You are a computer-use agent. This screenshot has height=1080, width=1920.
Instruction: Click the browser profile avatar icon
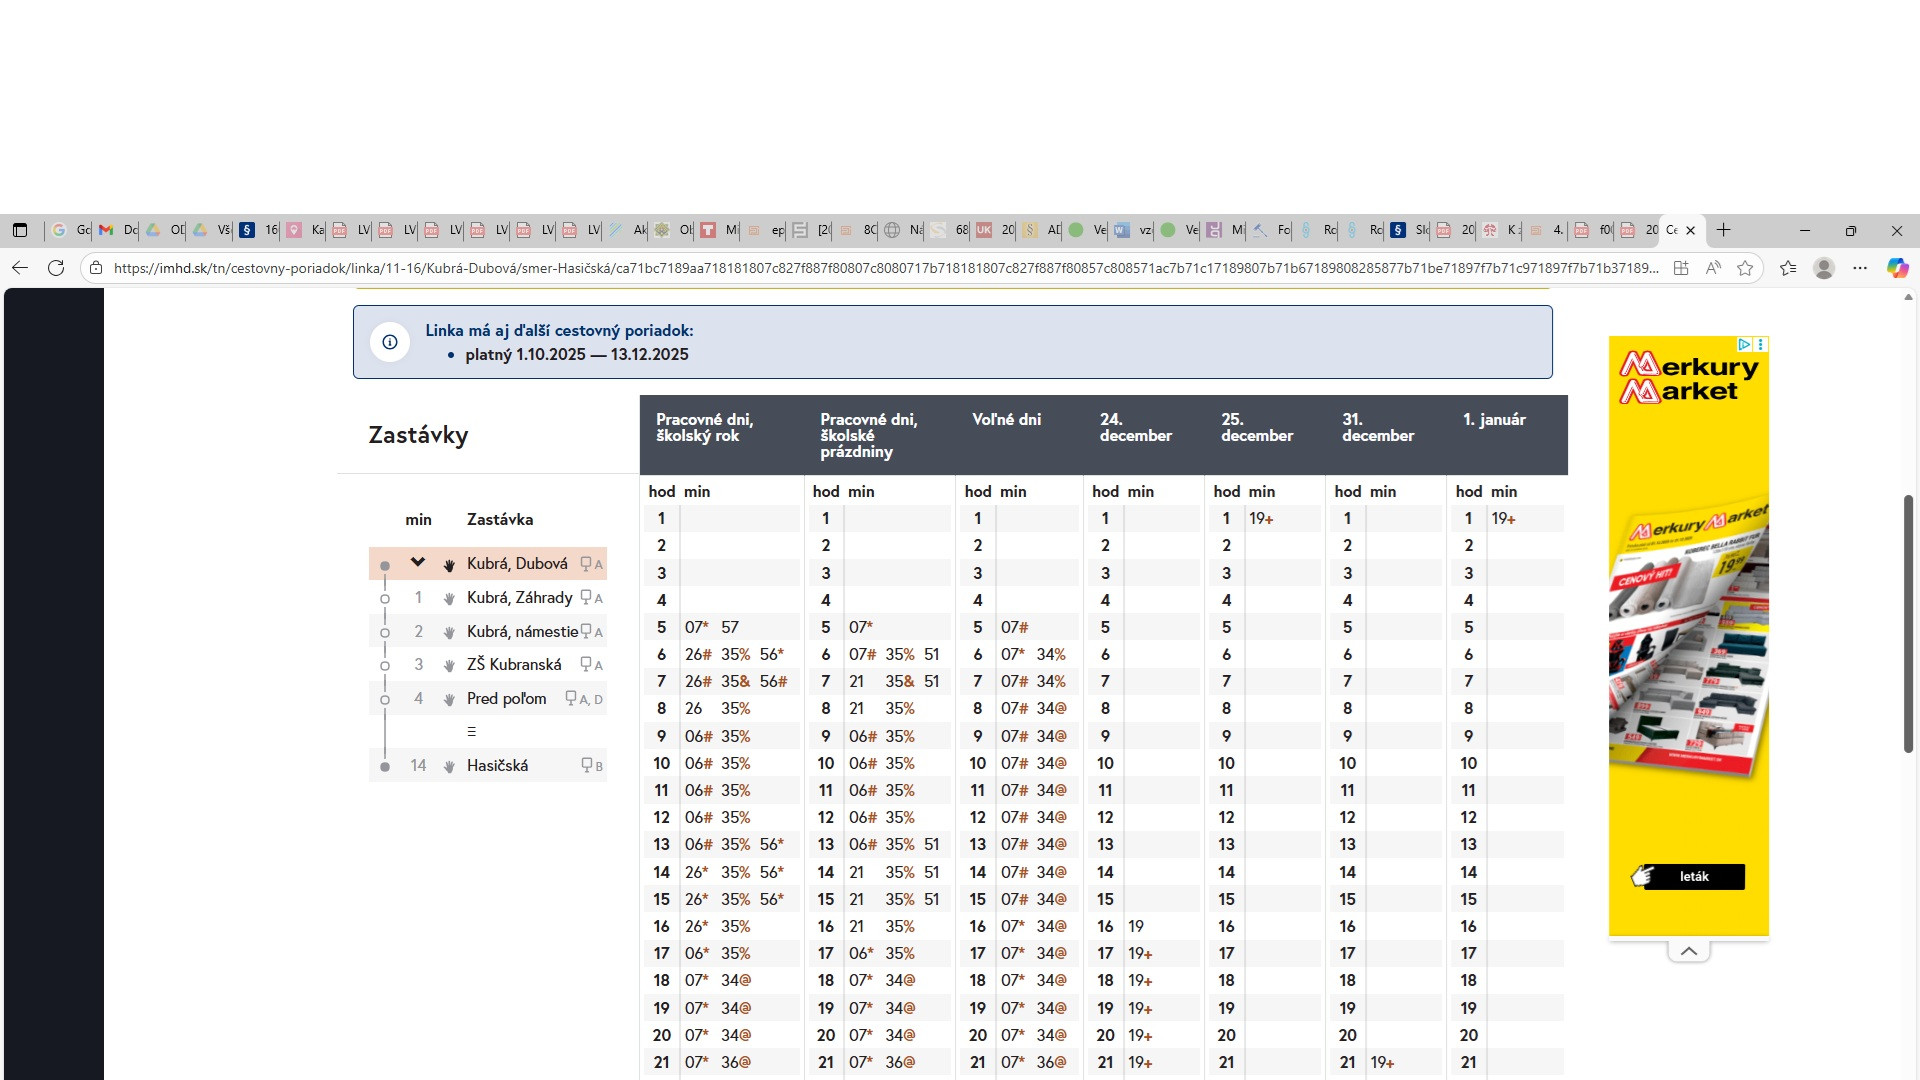pos(1824,268)
